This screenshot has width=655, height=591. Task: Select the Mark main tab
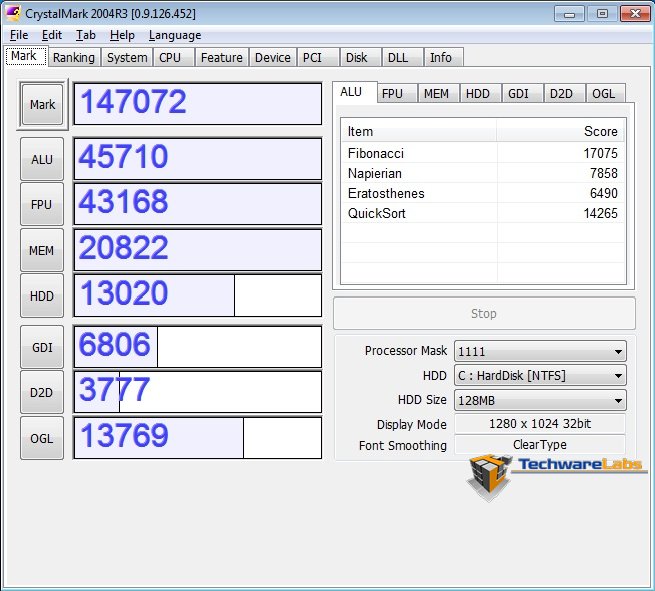pyautogui.click(x=25, y=56)
